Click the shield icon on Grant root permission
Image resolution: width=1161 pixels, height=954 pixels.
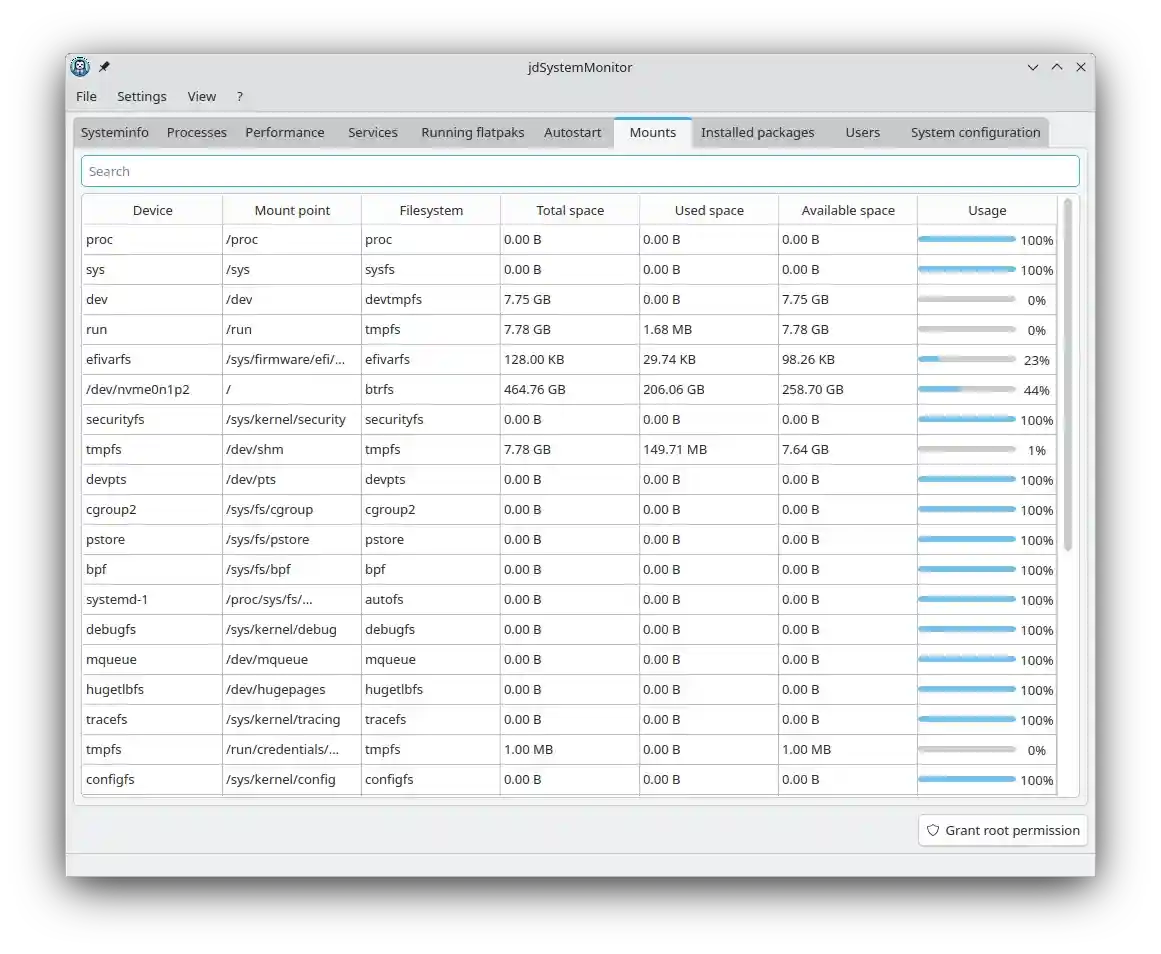933,830
